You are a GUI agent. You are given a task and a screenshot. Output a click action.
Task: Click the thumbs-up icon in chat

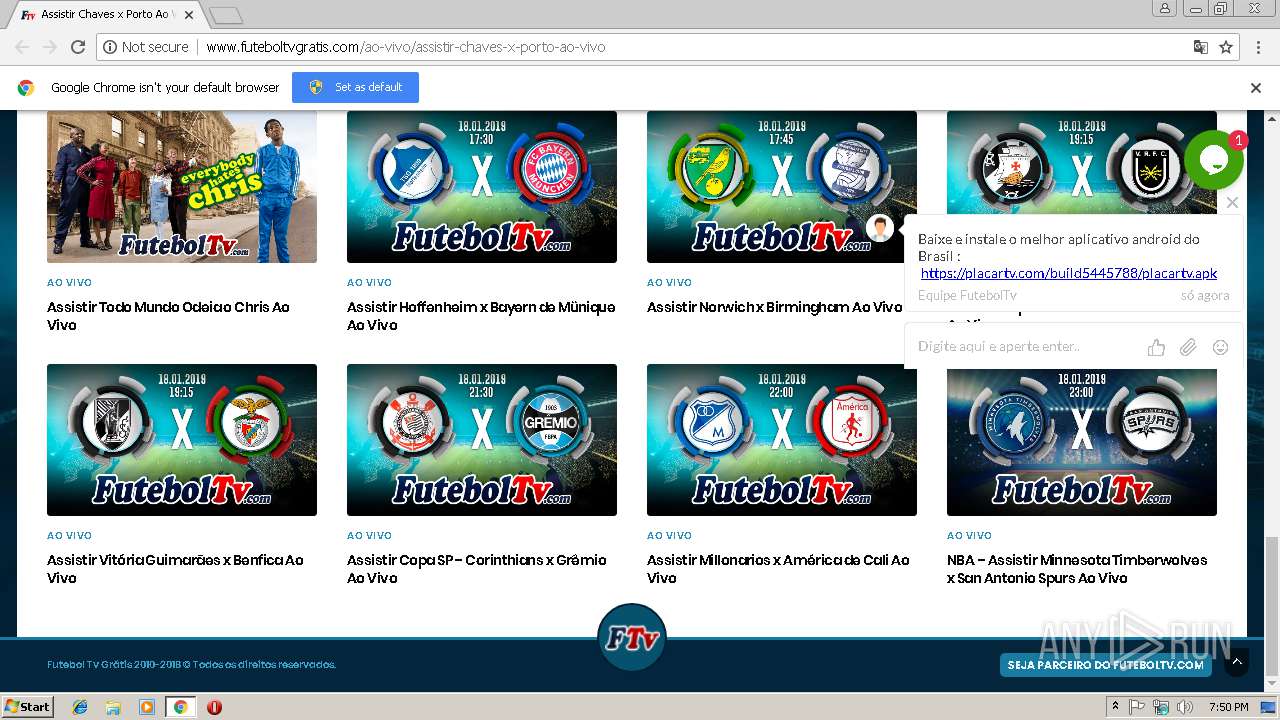click(x=1156, y=347)
